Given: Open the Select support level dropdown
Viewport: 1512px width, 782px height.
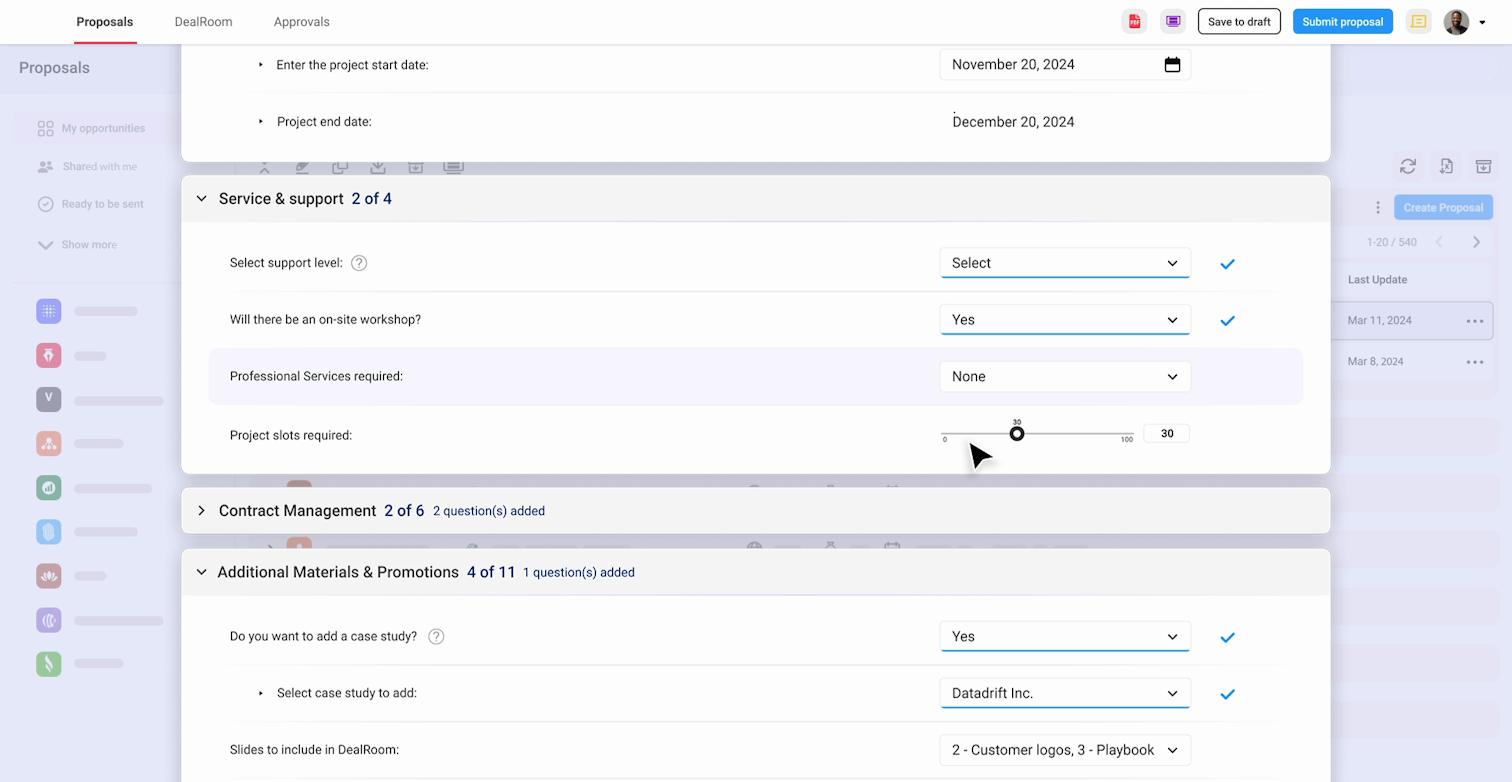Looking at the screenshot, I should [1064, 263].
